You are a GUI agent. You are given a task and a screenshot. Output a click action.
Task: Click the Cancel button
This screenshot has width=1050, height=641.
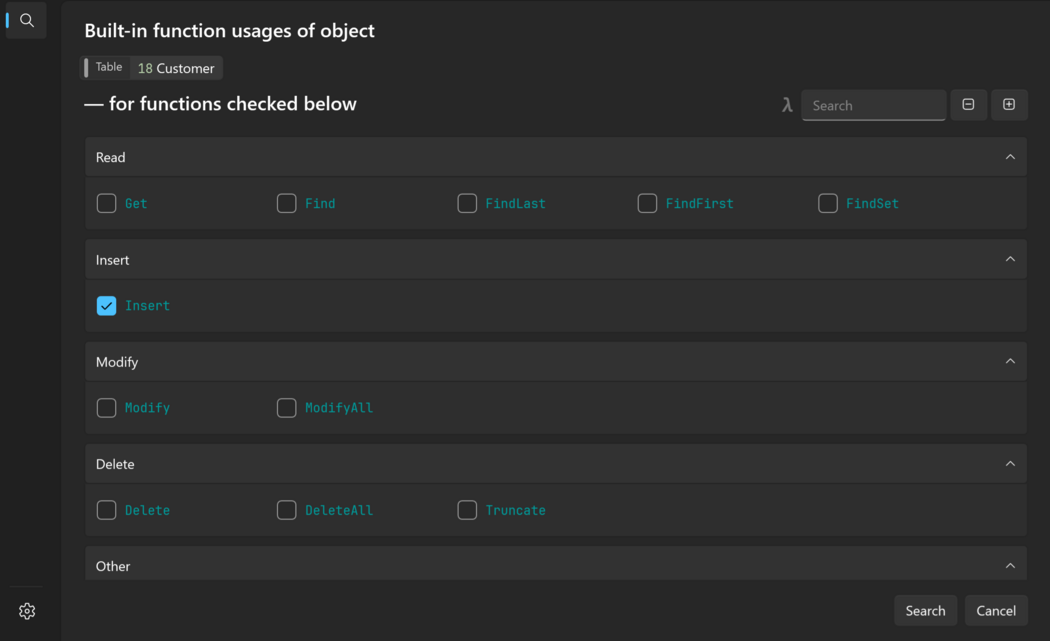[996, 610]
